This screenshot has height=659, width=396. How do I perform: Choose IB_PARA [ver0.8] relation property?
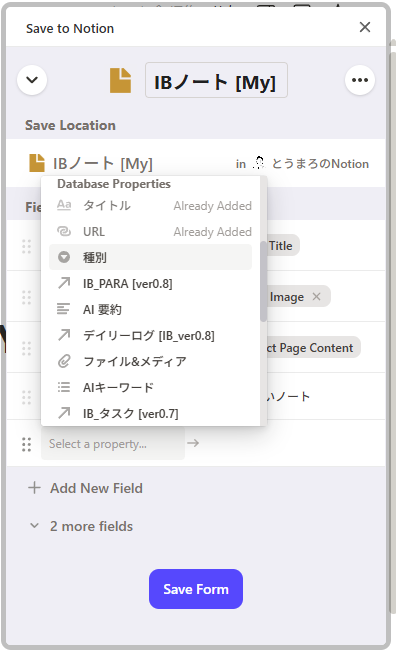coord(150,284)
